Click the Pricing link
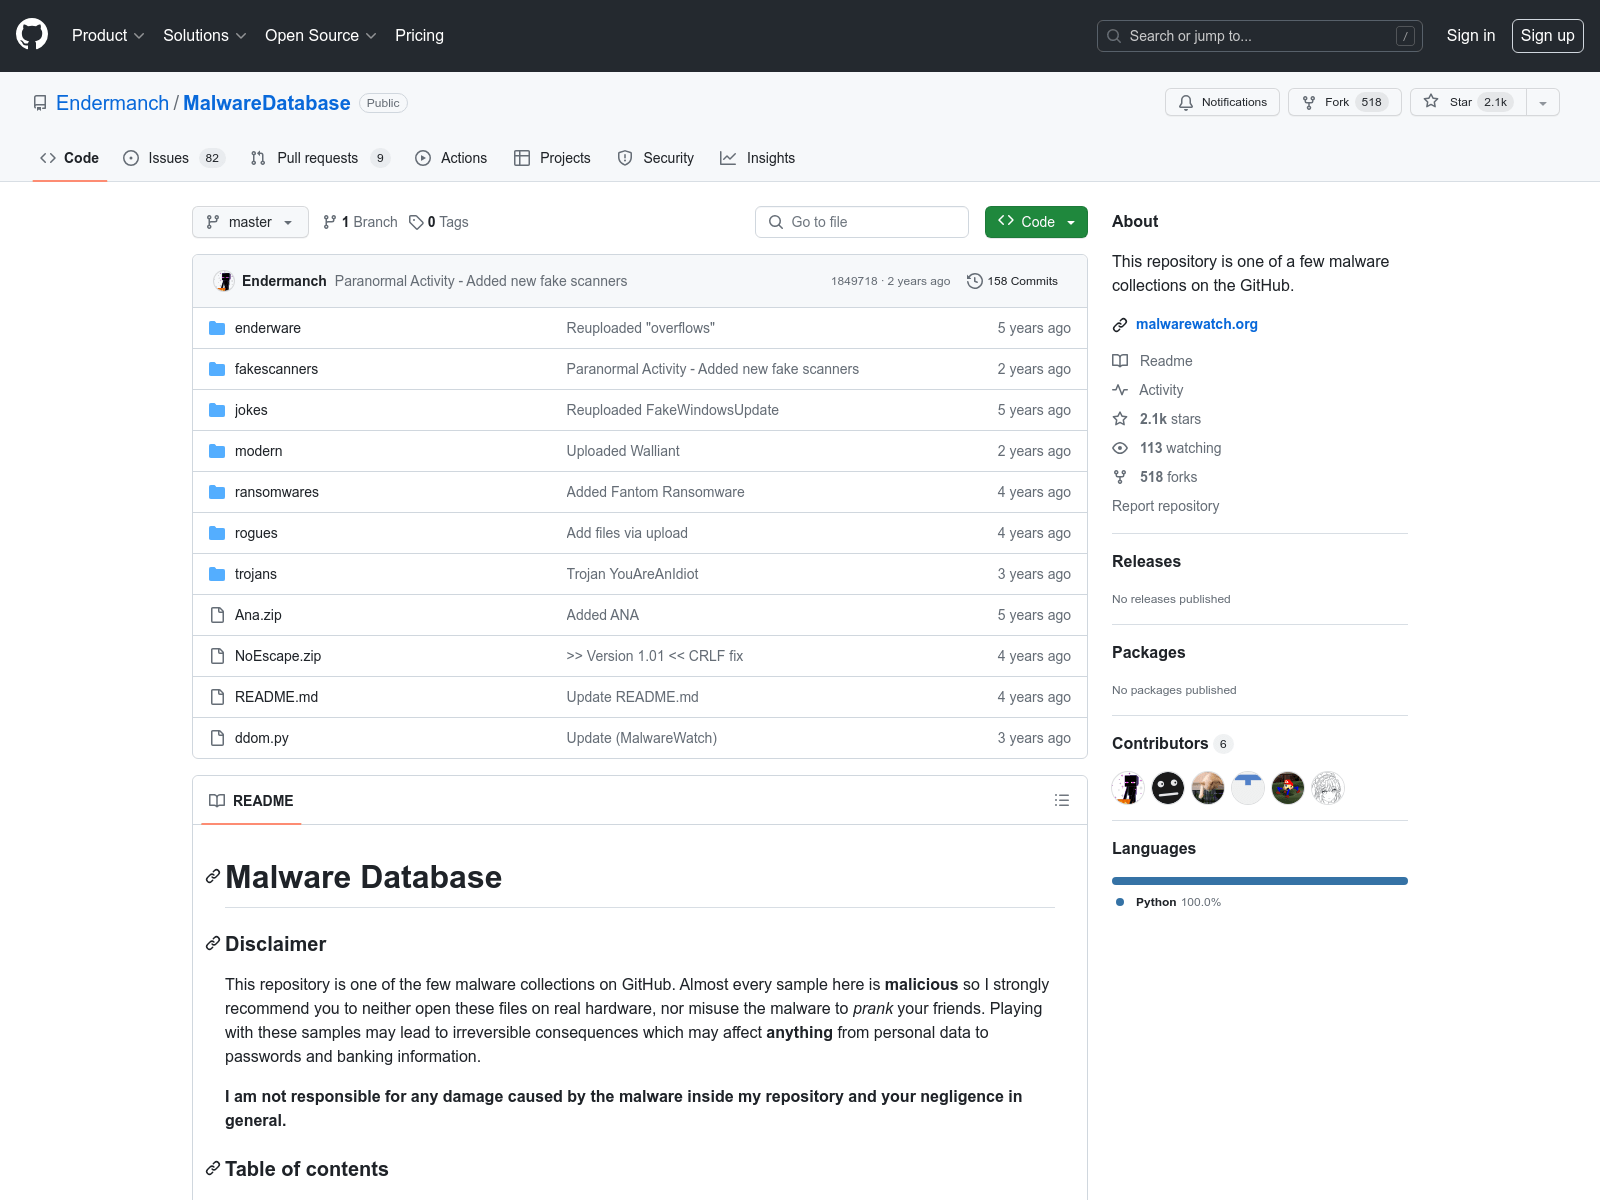Viewport: 1600px width, 1200px height. click(x=419, y=35)
